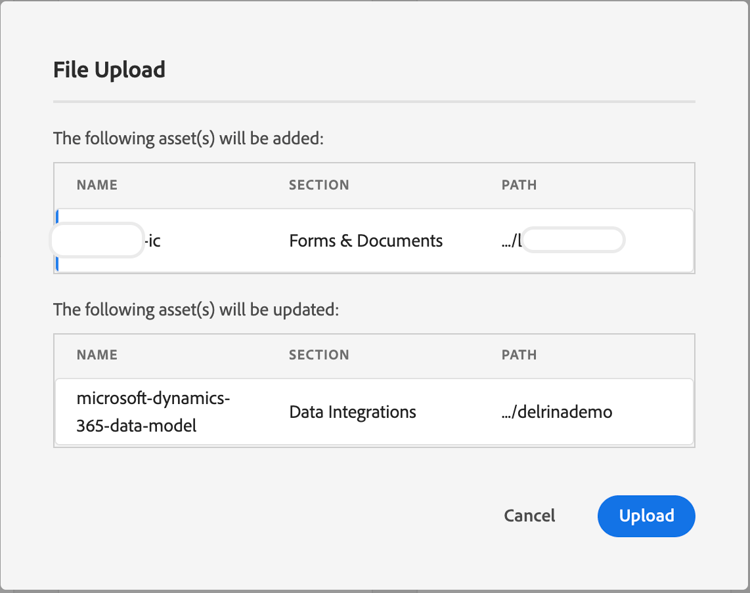Click the 'asset(s) will be updated' label
Viewport: 750px width, 593px height.
(x=196, y=310)
